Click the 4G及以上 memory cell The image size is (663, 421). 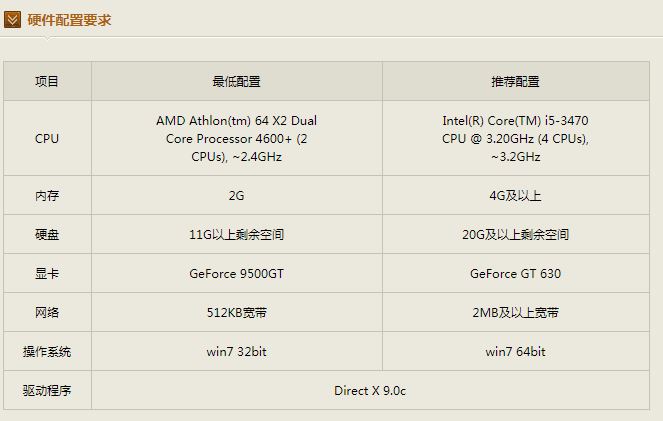click(515, 196)
